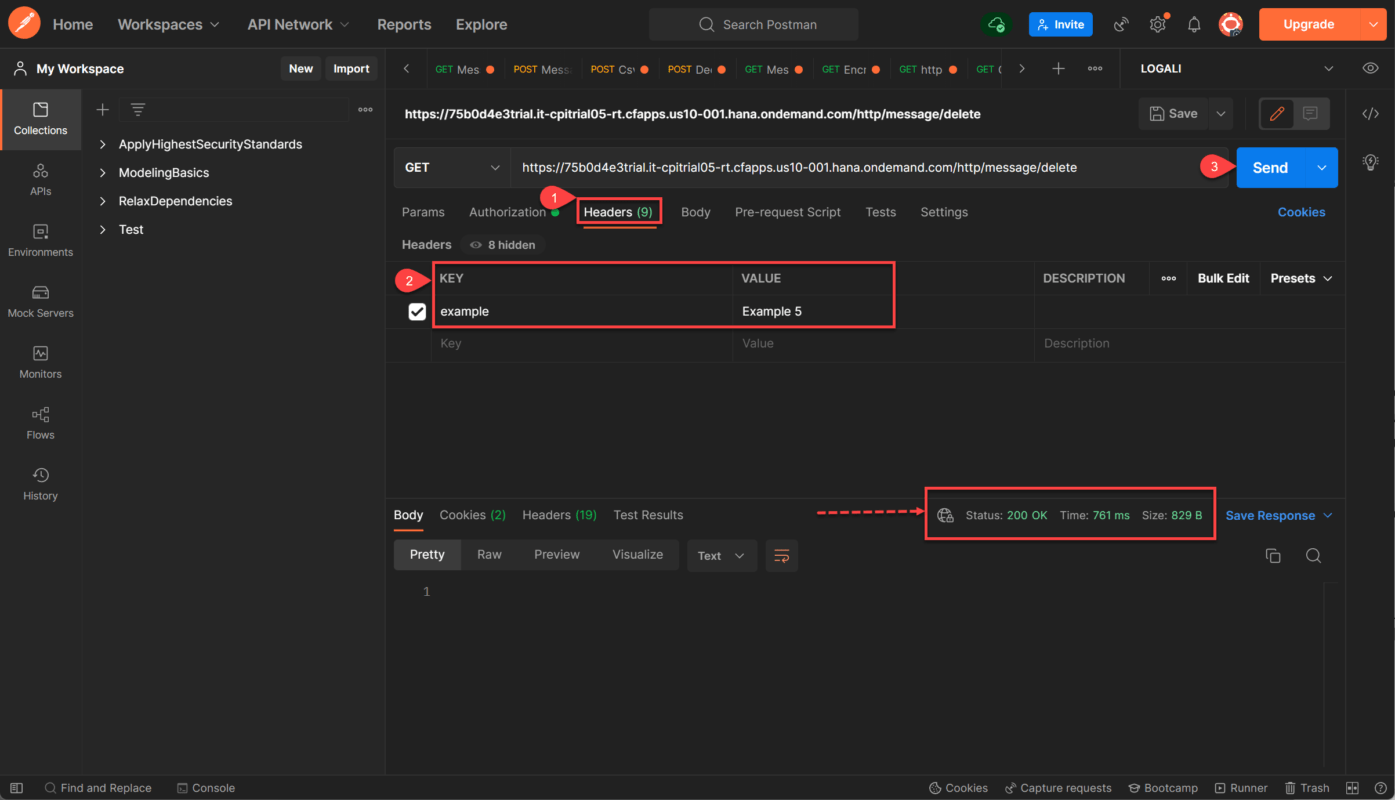Screen dimensions: 1395x800
Task: Click the empty Key field in headers table
Action: (x=582, y=344)
